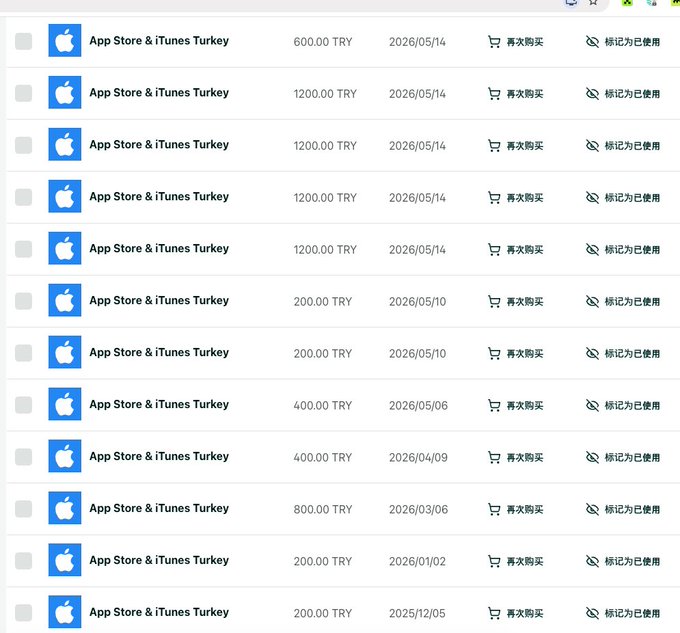Select the 2026/05/14 date beside 600.00 TRY

[417, 42]
